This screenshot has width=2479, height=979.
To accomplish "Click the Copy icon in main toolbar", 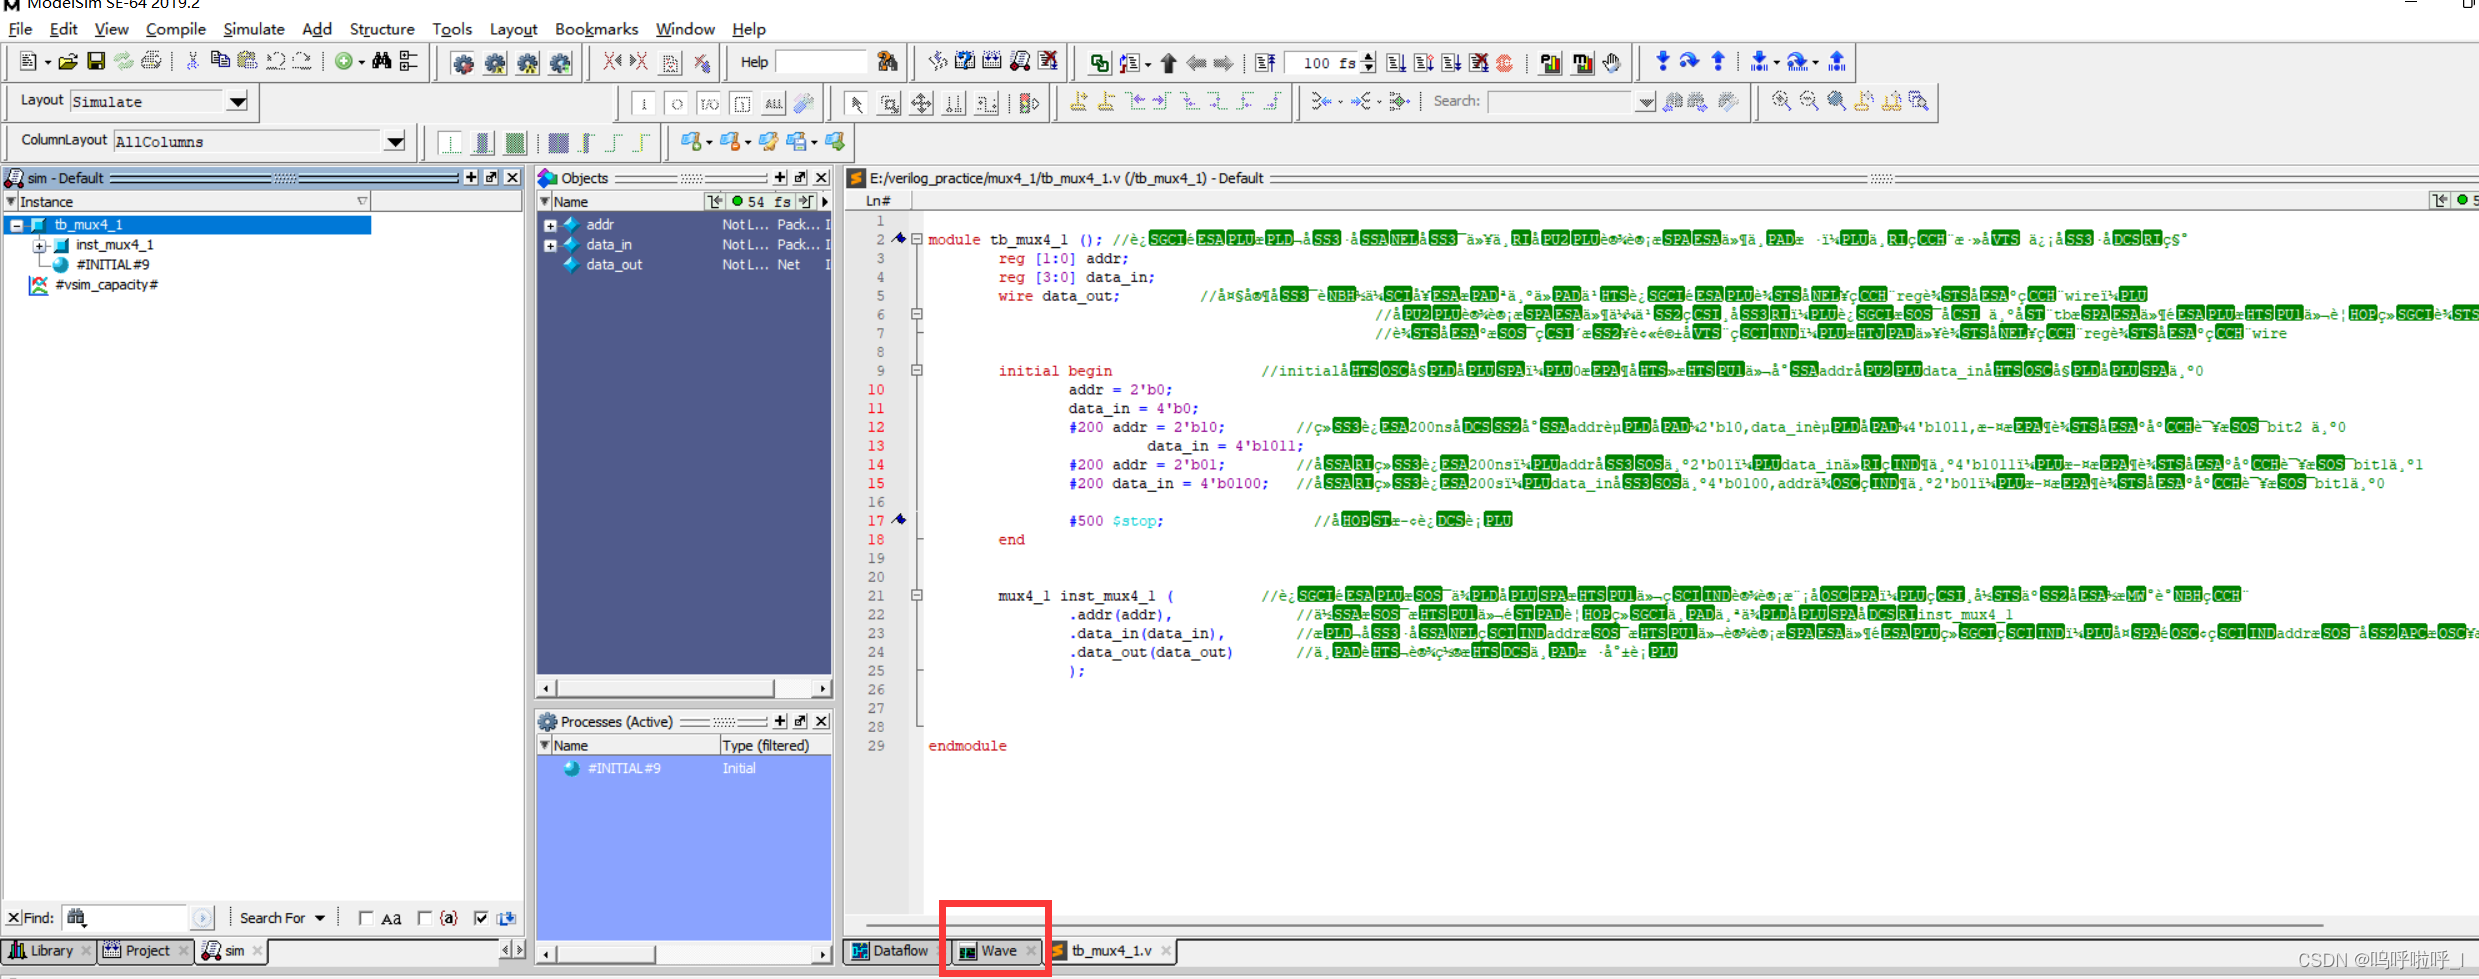I will pos(220,62).
